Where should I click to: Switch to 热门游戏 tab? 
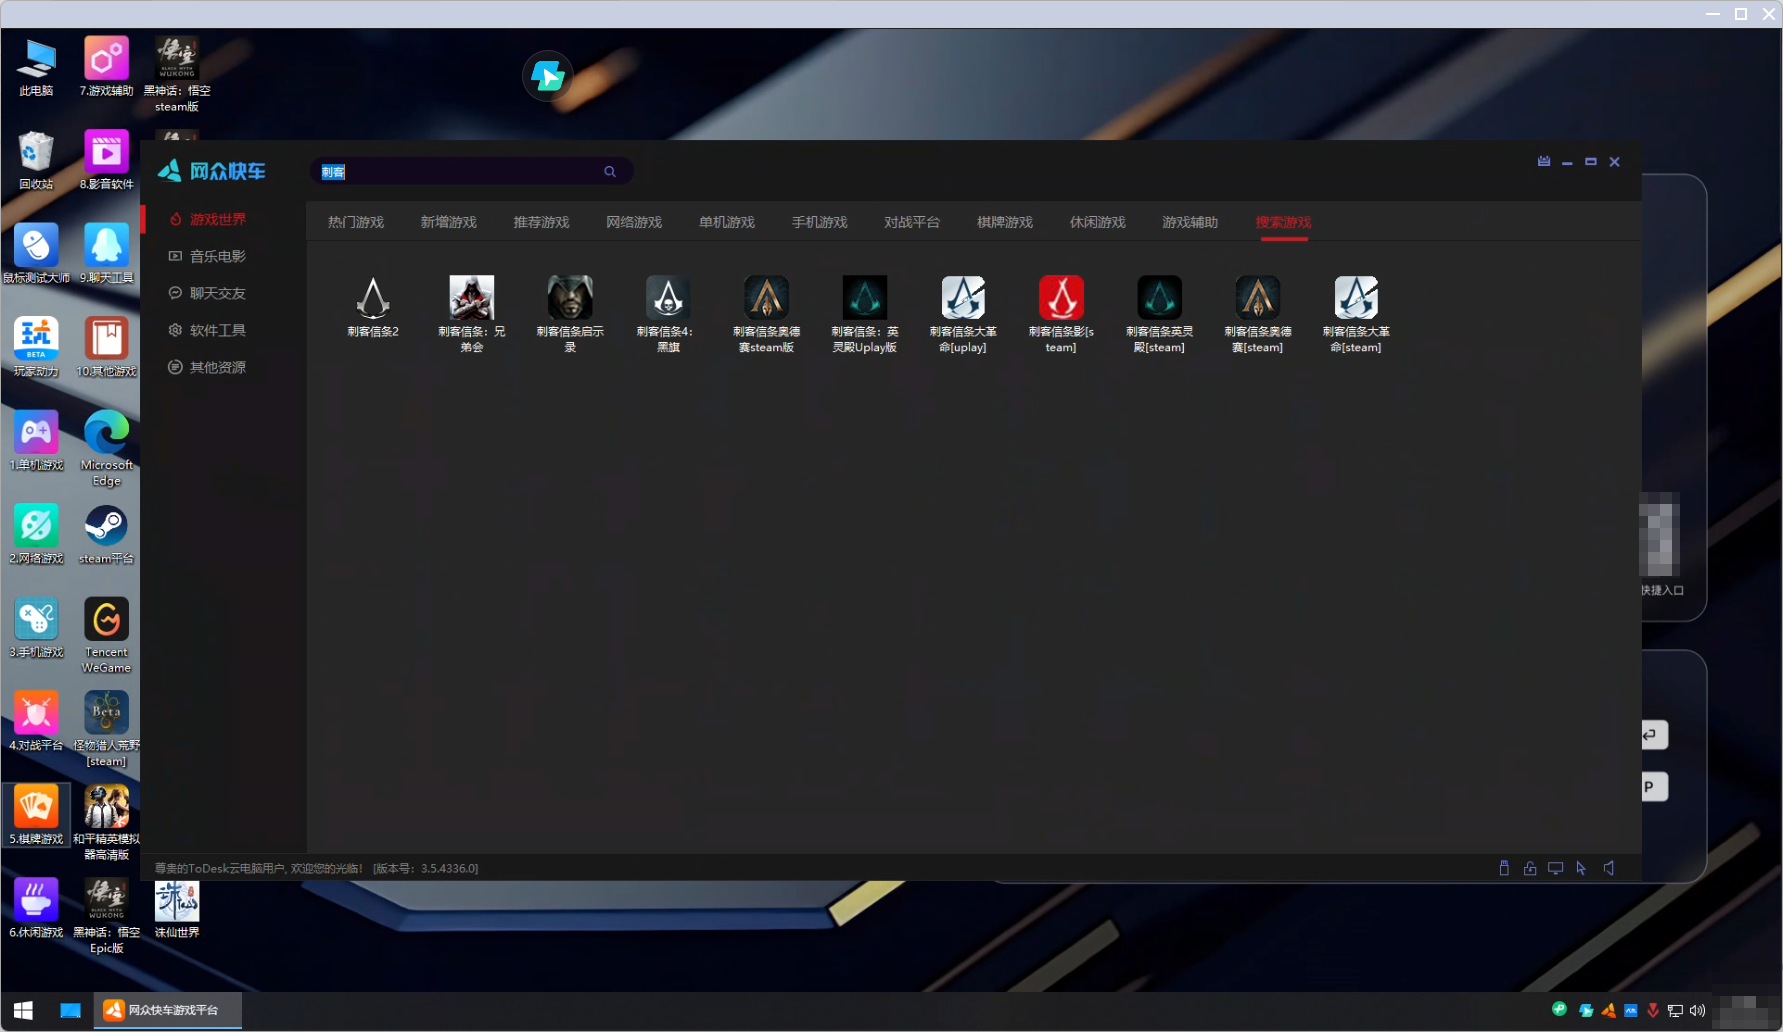(356, 222)
